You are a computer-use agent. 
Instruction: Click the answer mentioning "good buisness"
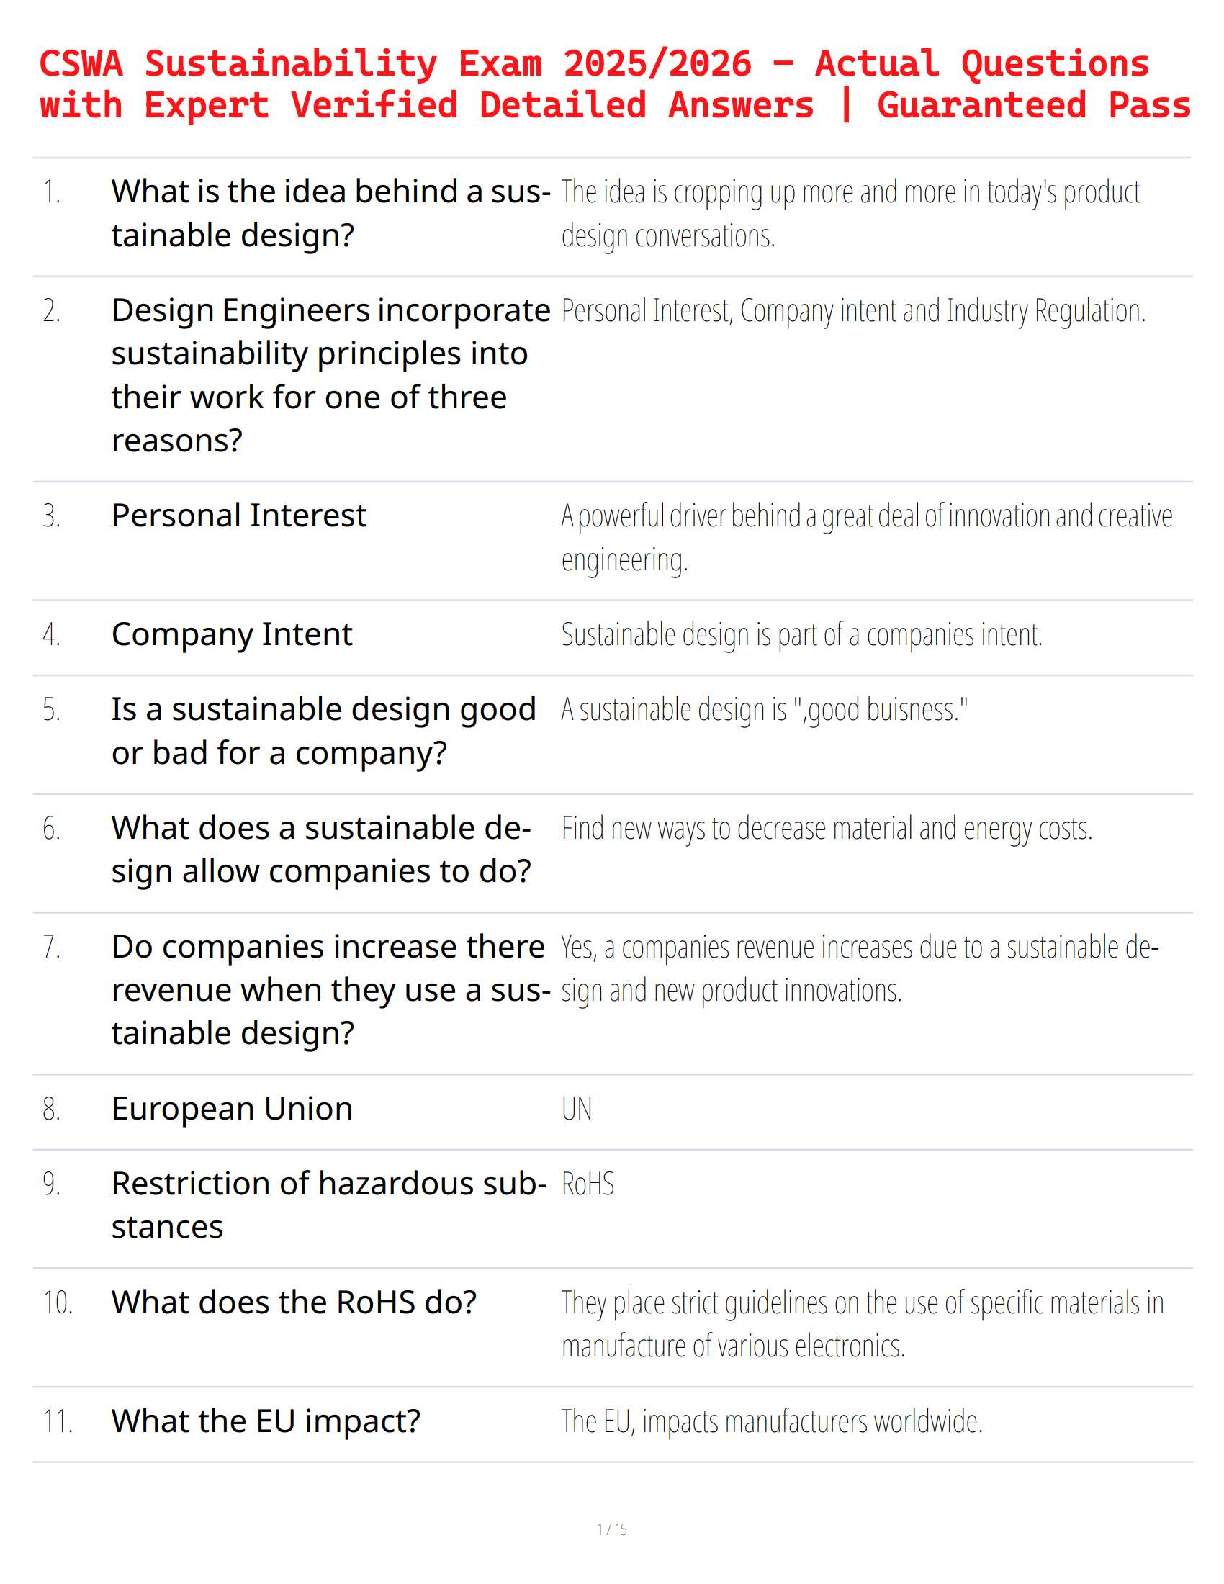click(764, 710)
